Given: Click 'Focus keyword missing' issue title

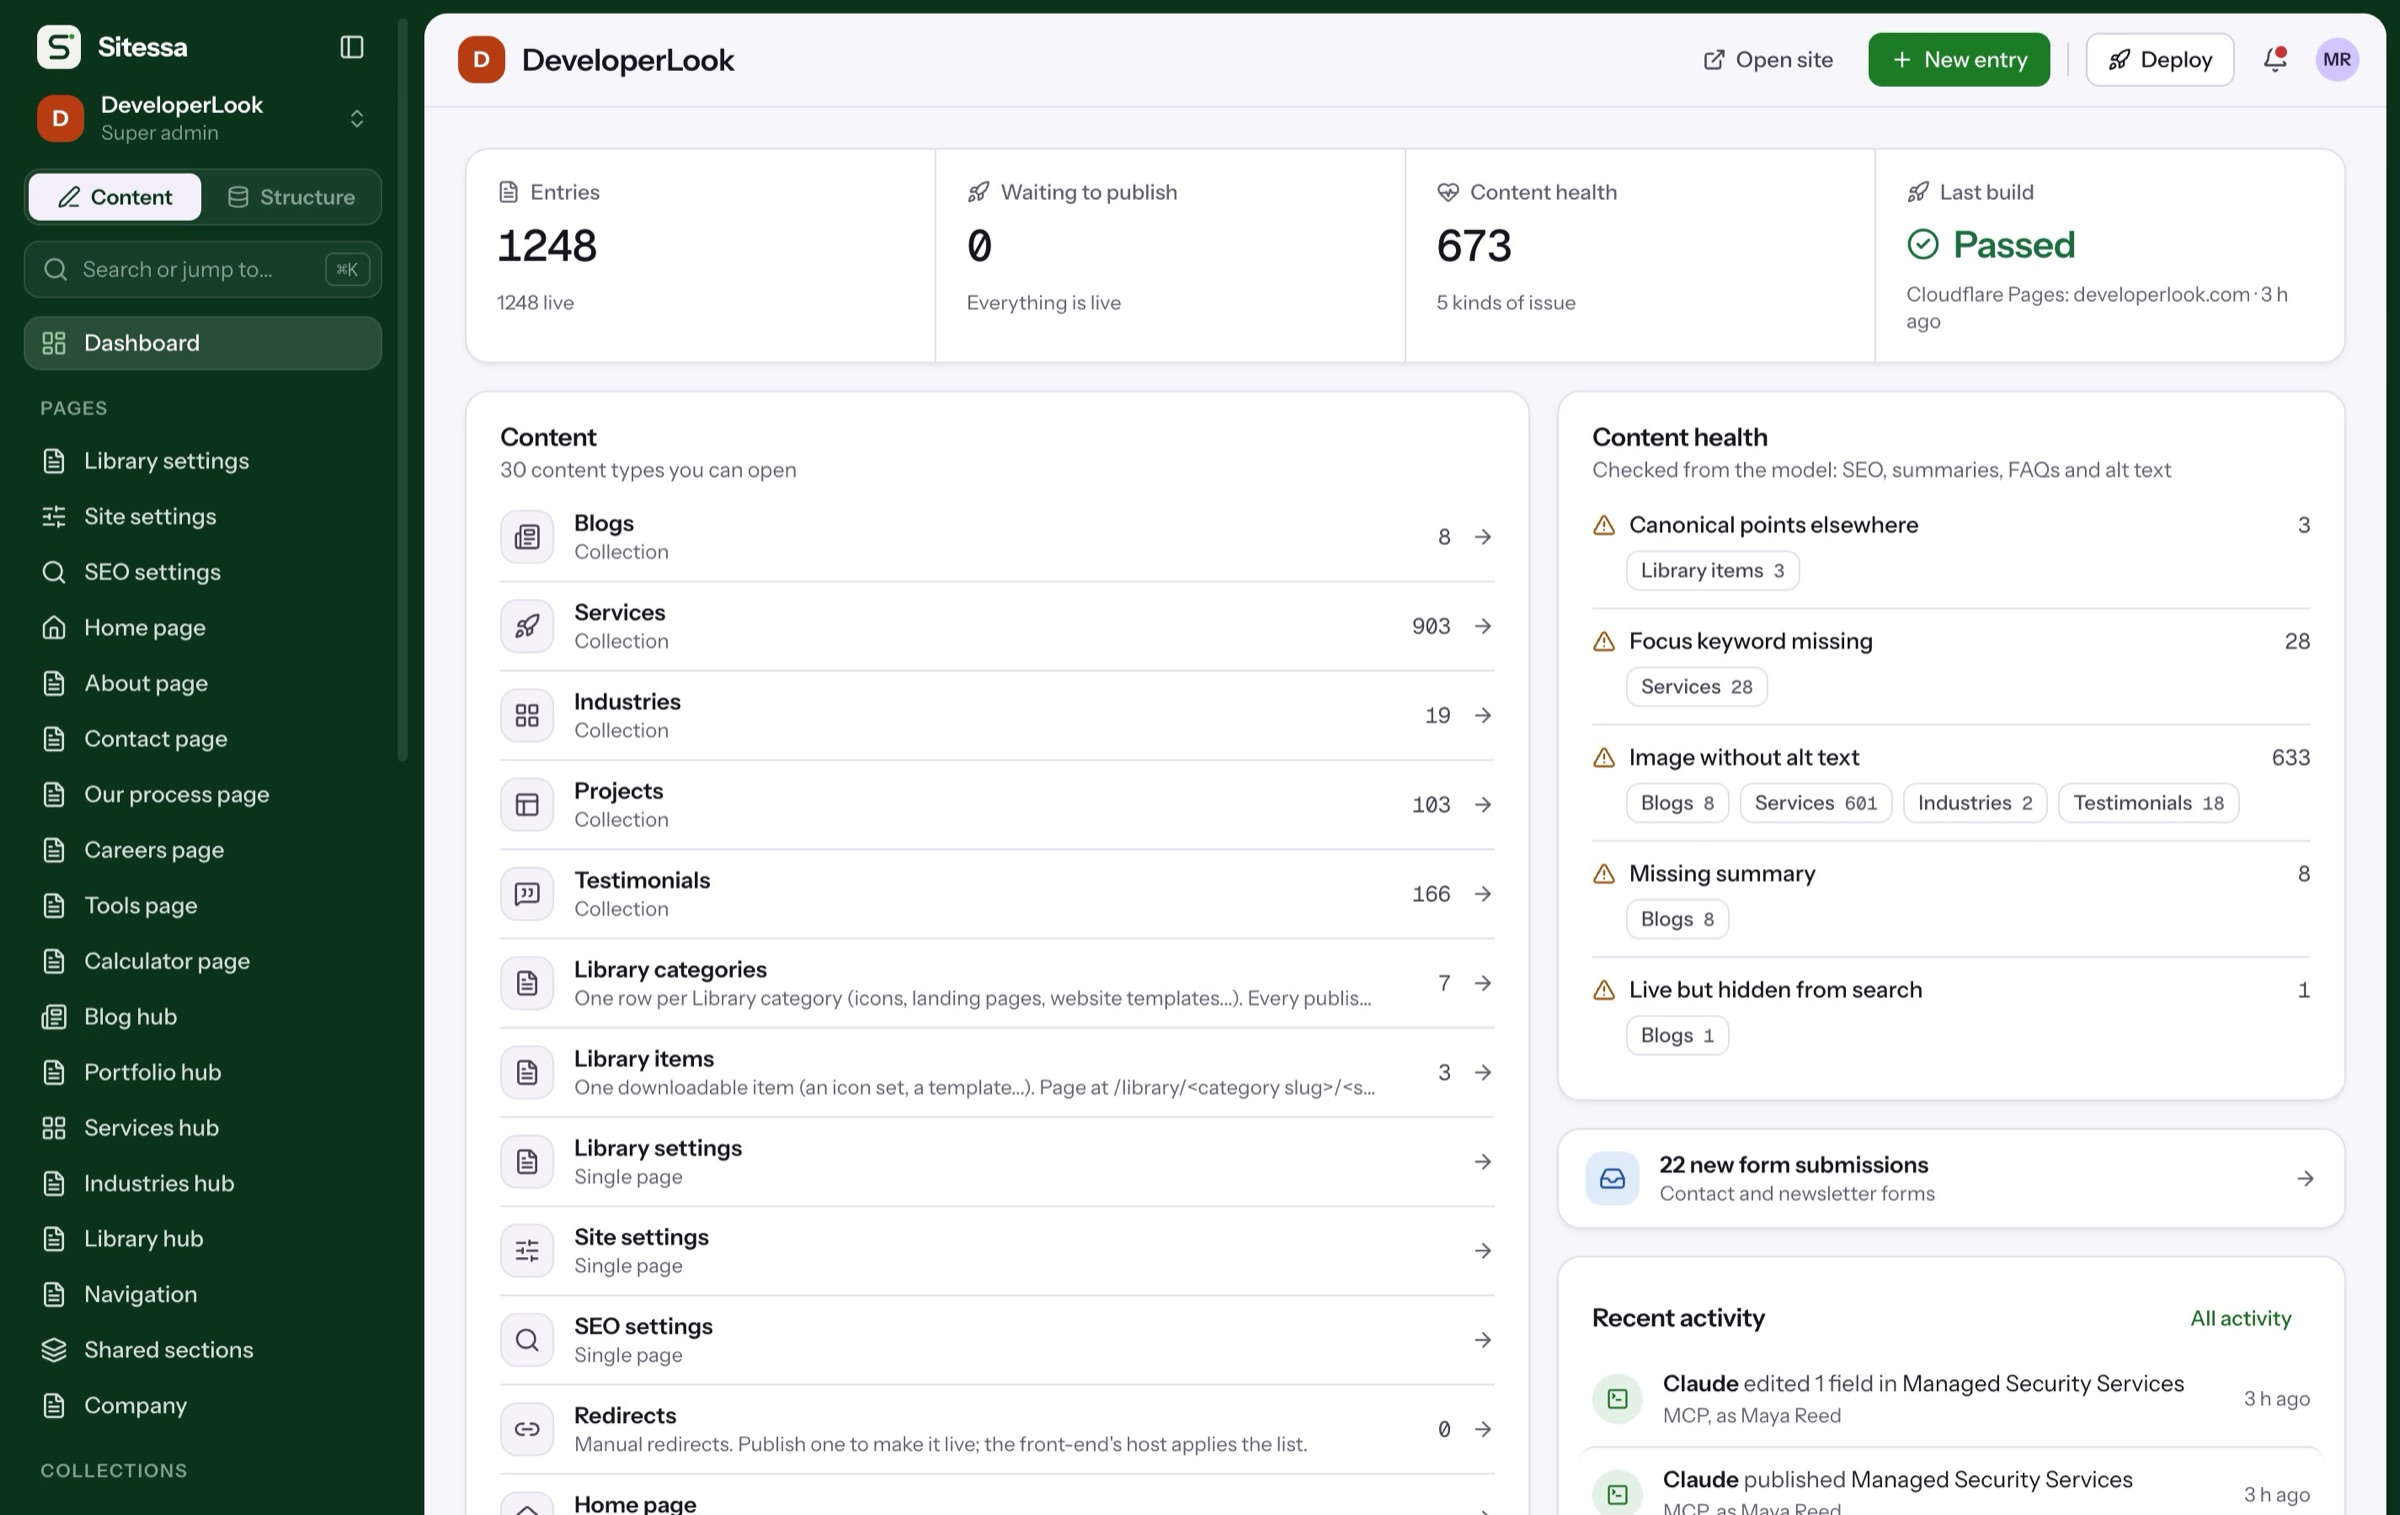Looking at the screenshot, I should [1750, 641].
